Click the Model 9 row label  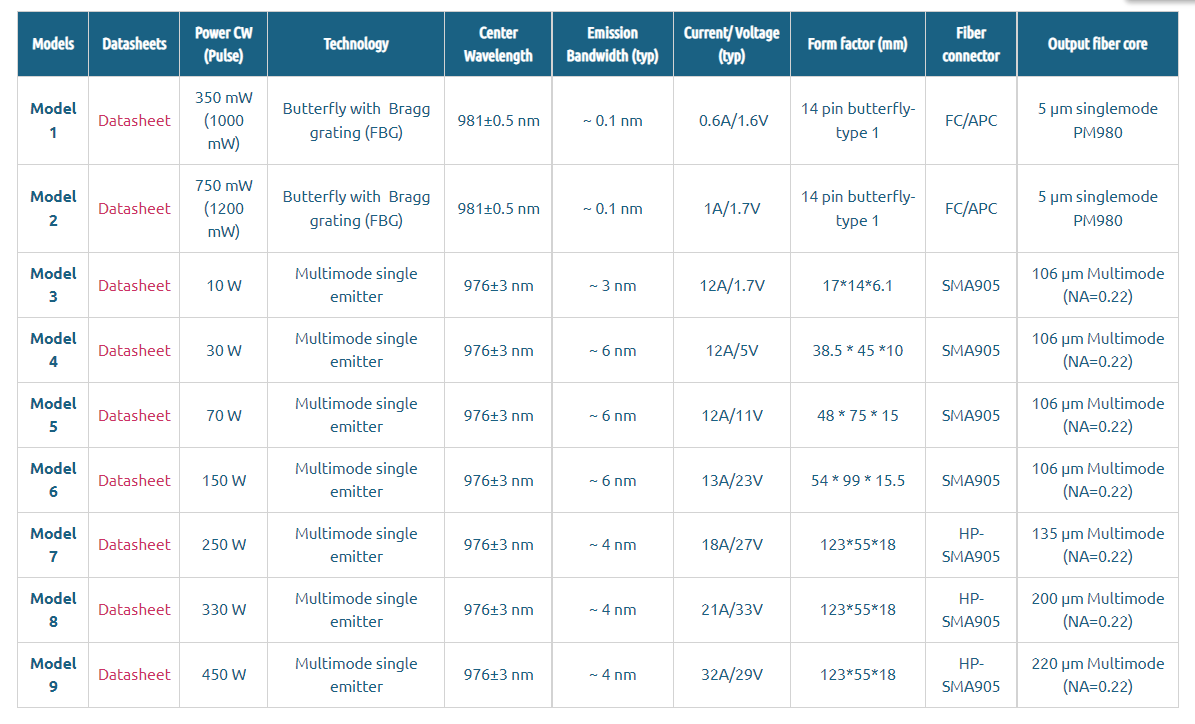point(53,674)
